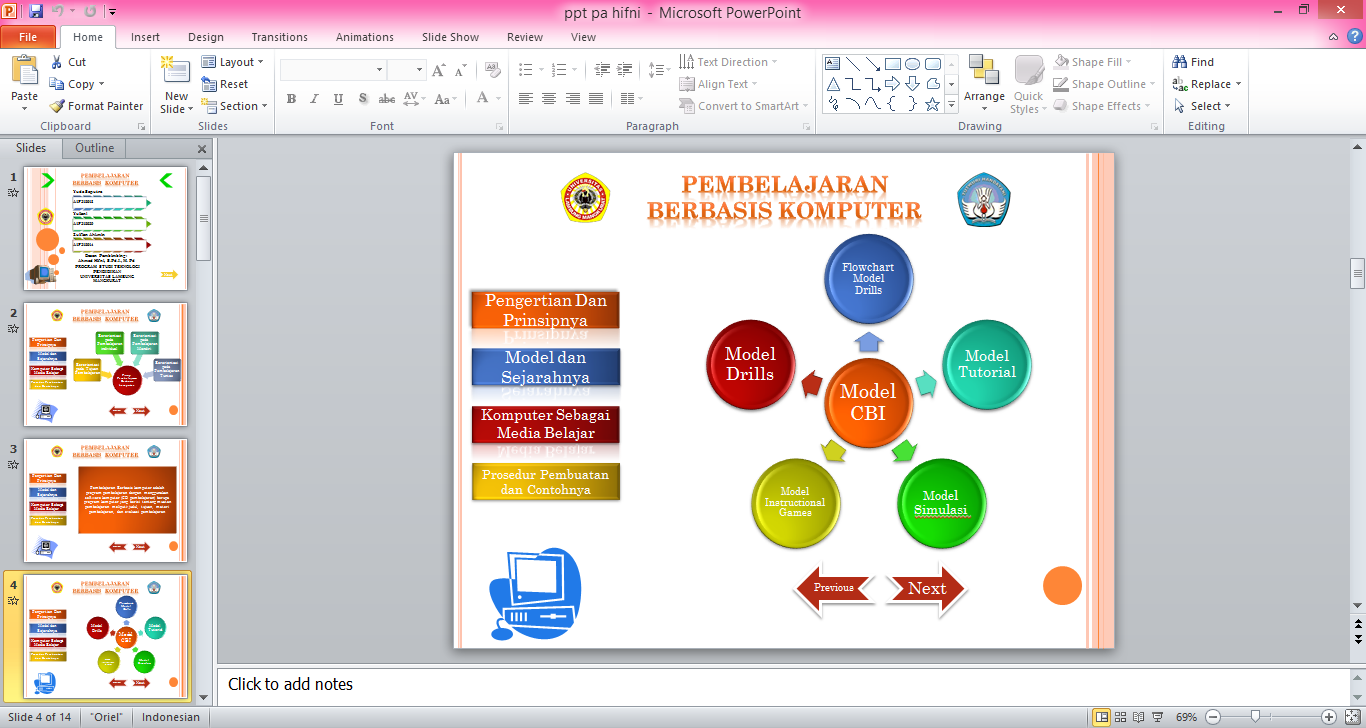Click the Section button
This screenshot has width=1366, height=728.
[232, 106]
